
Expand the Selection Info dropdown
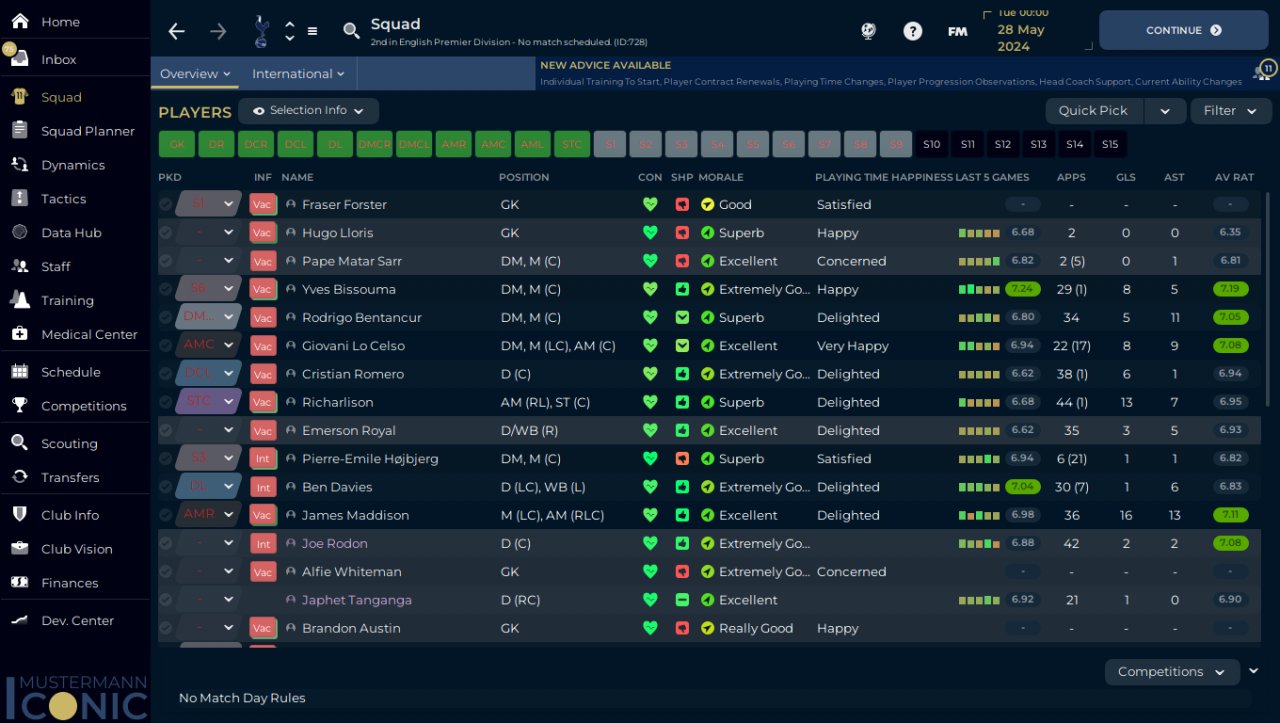coord(308,111)
